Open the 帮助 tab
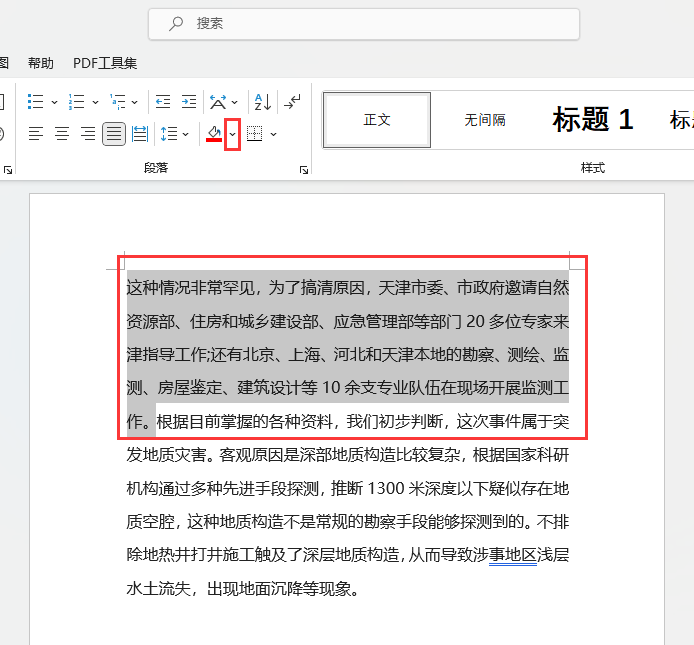Image resolution: width=694 pixels, height=645 pixels. [41, 63]
